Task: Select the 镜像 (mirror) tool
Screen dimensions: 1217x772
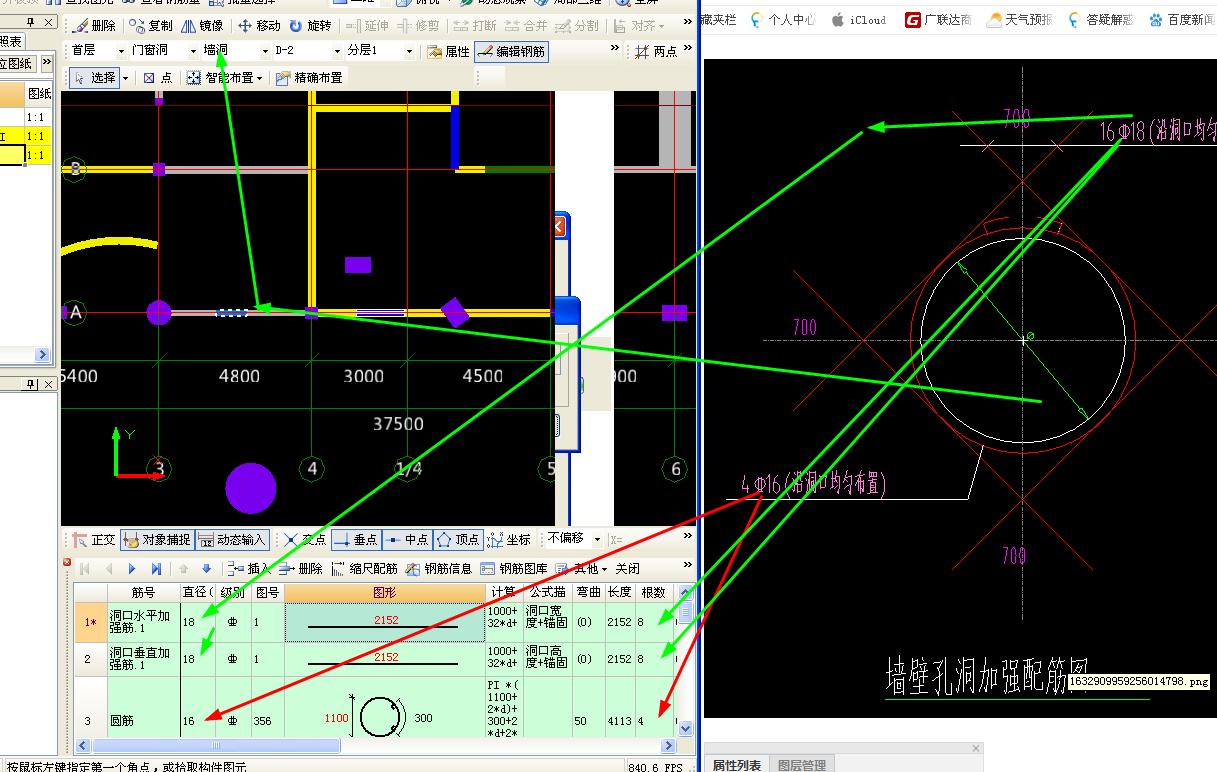Action: [x=202, y=26]
